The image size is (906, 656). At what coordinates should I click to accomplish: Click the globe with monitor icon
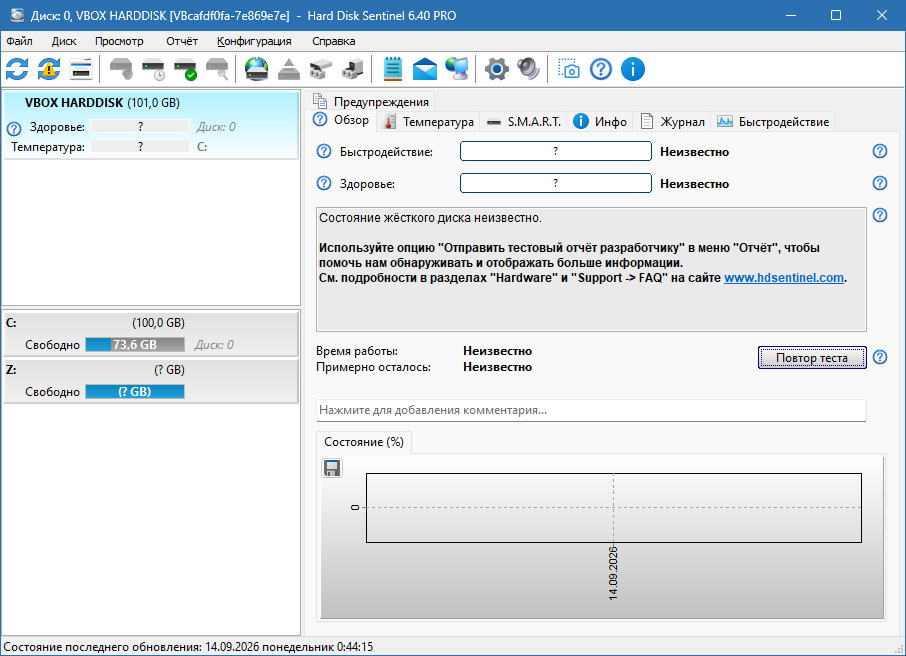[x=457, y=69]
